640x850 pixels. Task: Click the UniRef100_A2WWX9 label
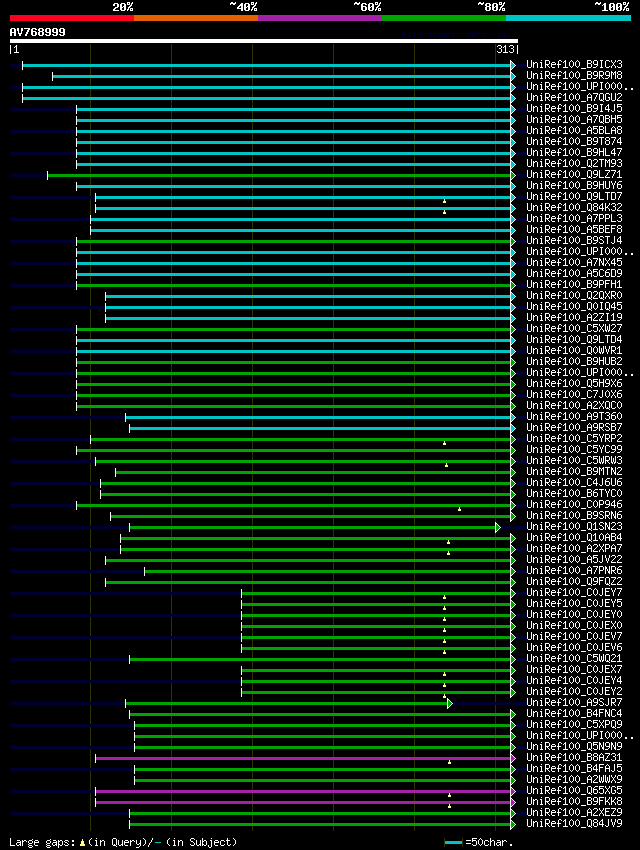[574, 780]
